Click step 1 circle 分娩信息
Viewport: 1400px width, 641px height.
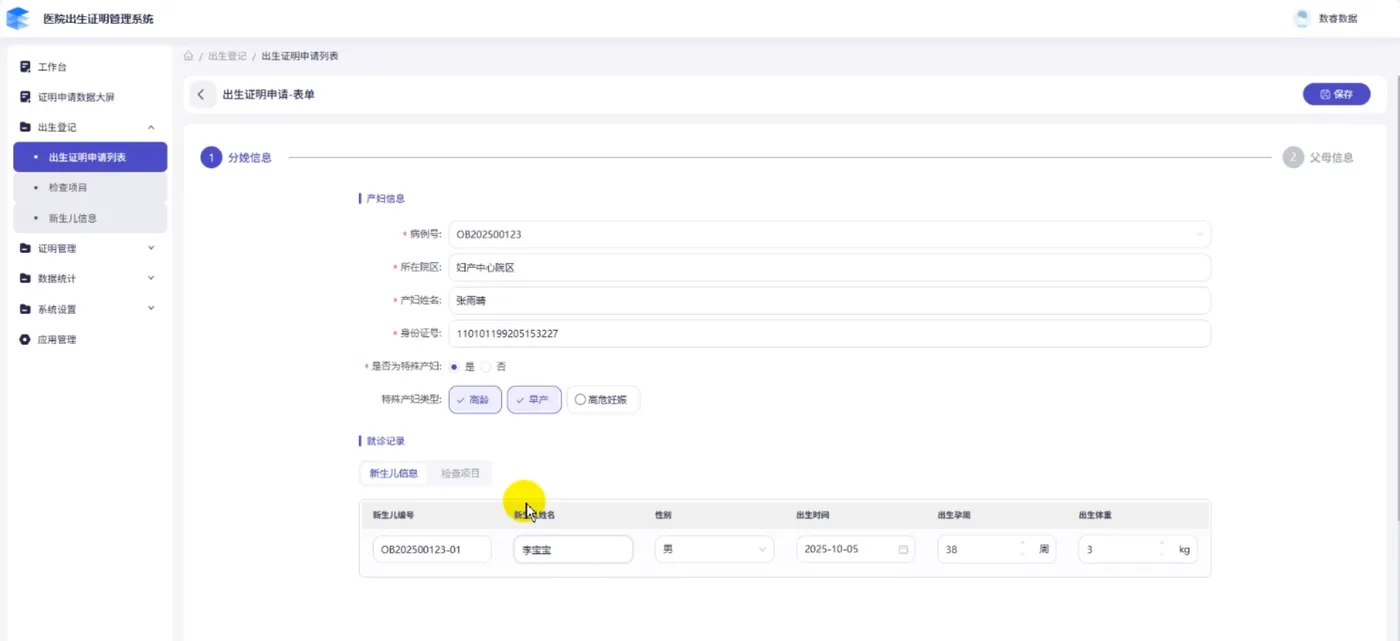tap(211, 157)
